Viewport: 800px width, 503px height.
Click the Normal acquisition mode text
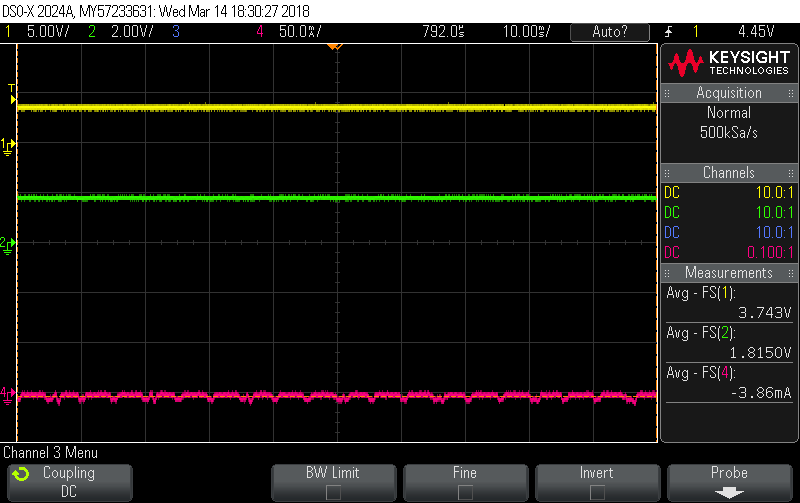729,113
